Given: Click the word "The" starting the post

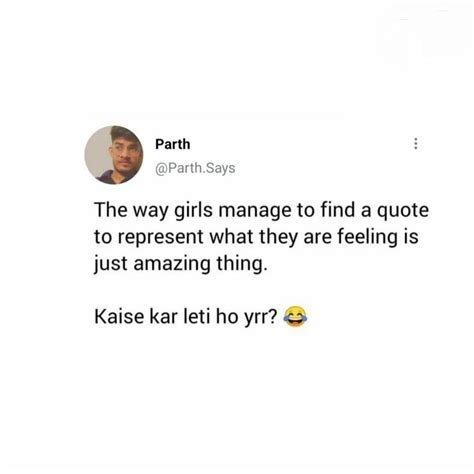Looking at the screenshot, I should [111, 210].
